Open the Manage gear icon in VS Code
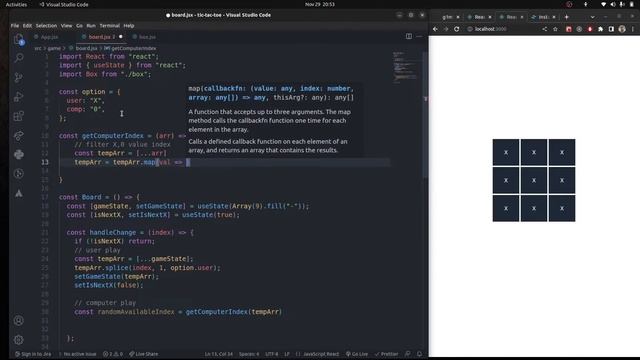 coord(19,340)
